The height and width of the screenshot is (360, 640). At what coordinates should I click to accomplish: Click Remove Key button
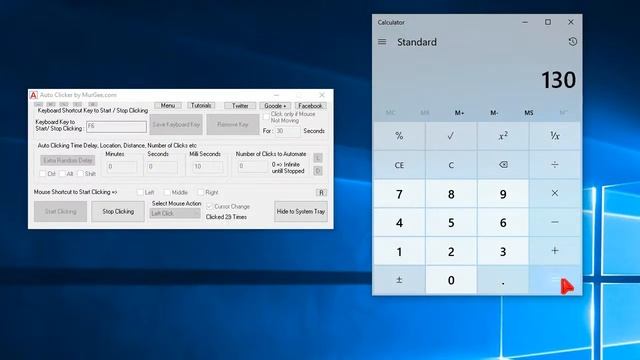tap(233, 124)
